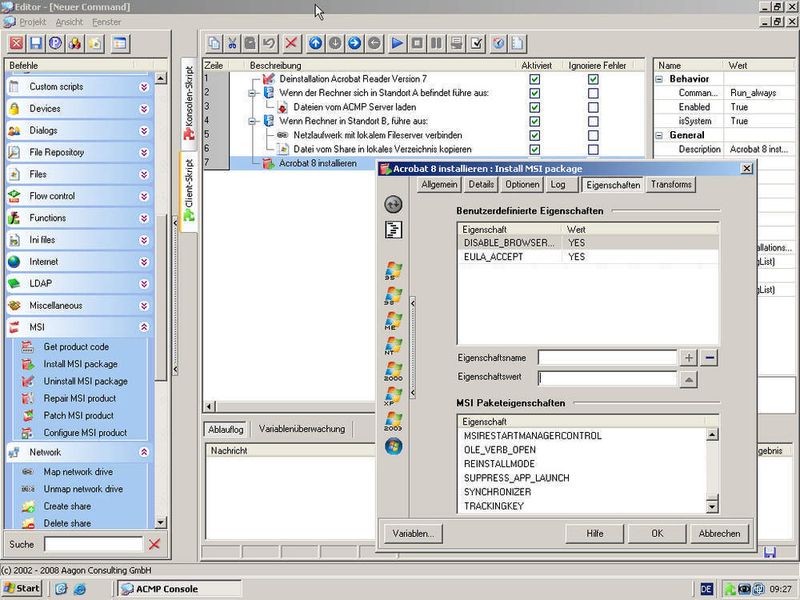Select the Windows ME OS icon in dialog
800x600 pixels.
point(393,320)
